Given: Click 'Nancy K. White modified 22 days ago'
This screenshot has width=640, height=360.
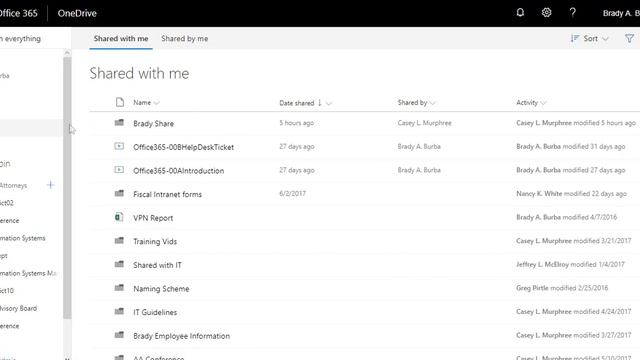Looking at the screenshot, I should tap(571, 193).
